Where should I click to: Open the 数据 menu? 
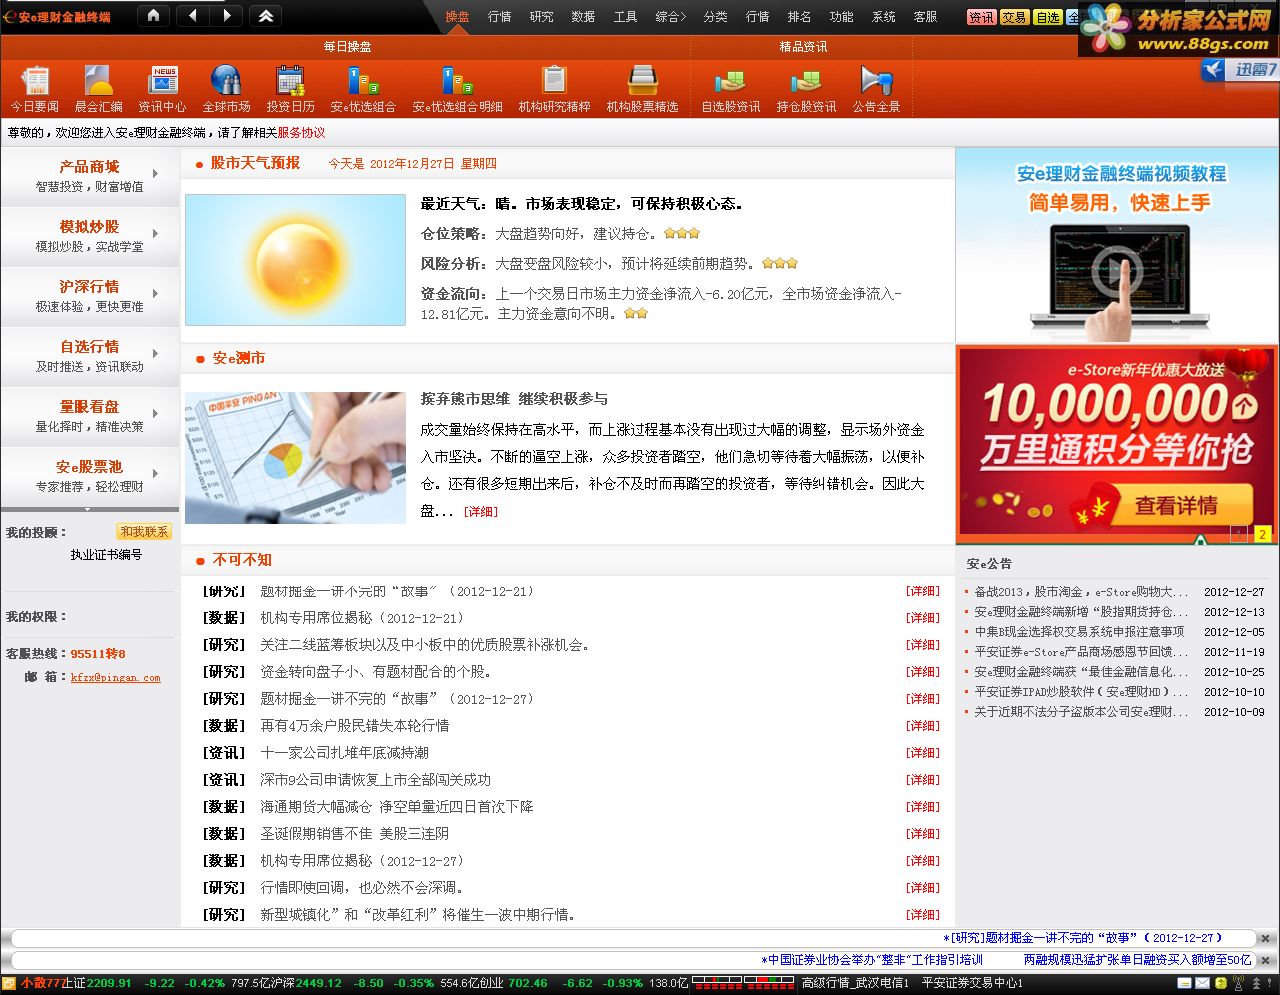click(x=583, y=17)
